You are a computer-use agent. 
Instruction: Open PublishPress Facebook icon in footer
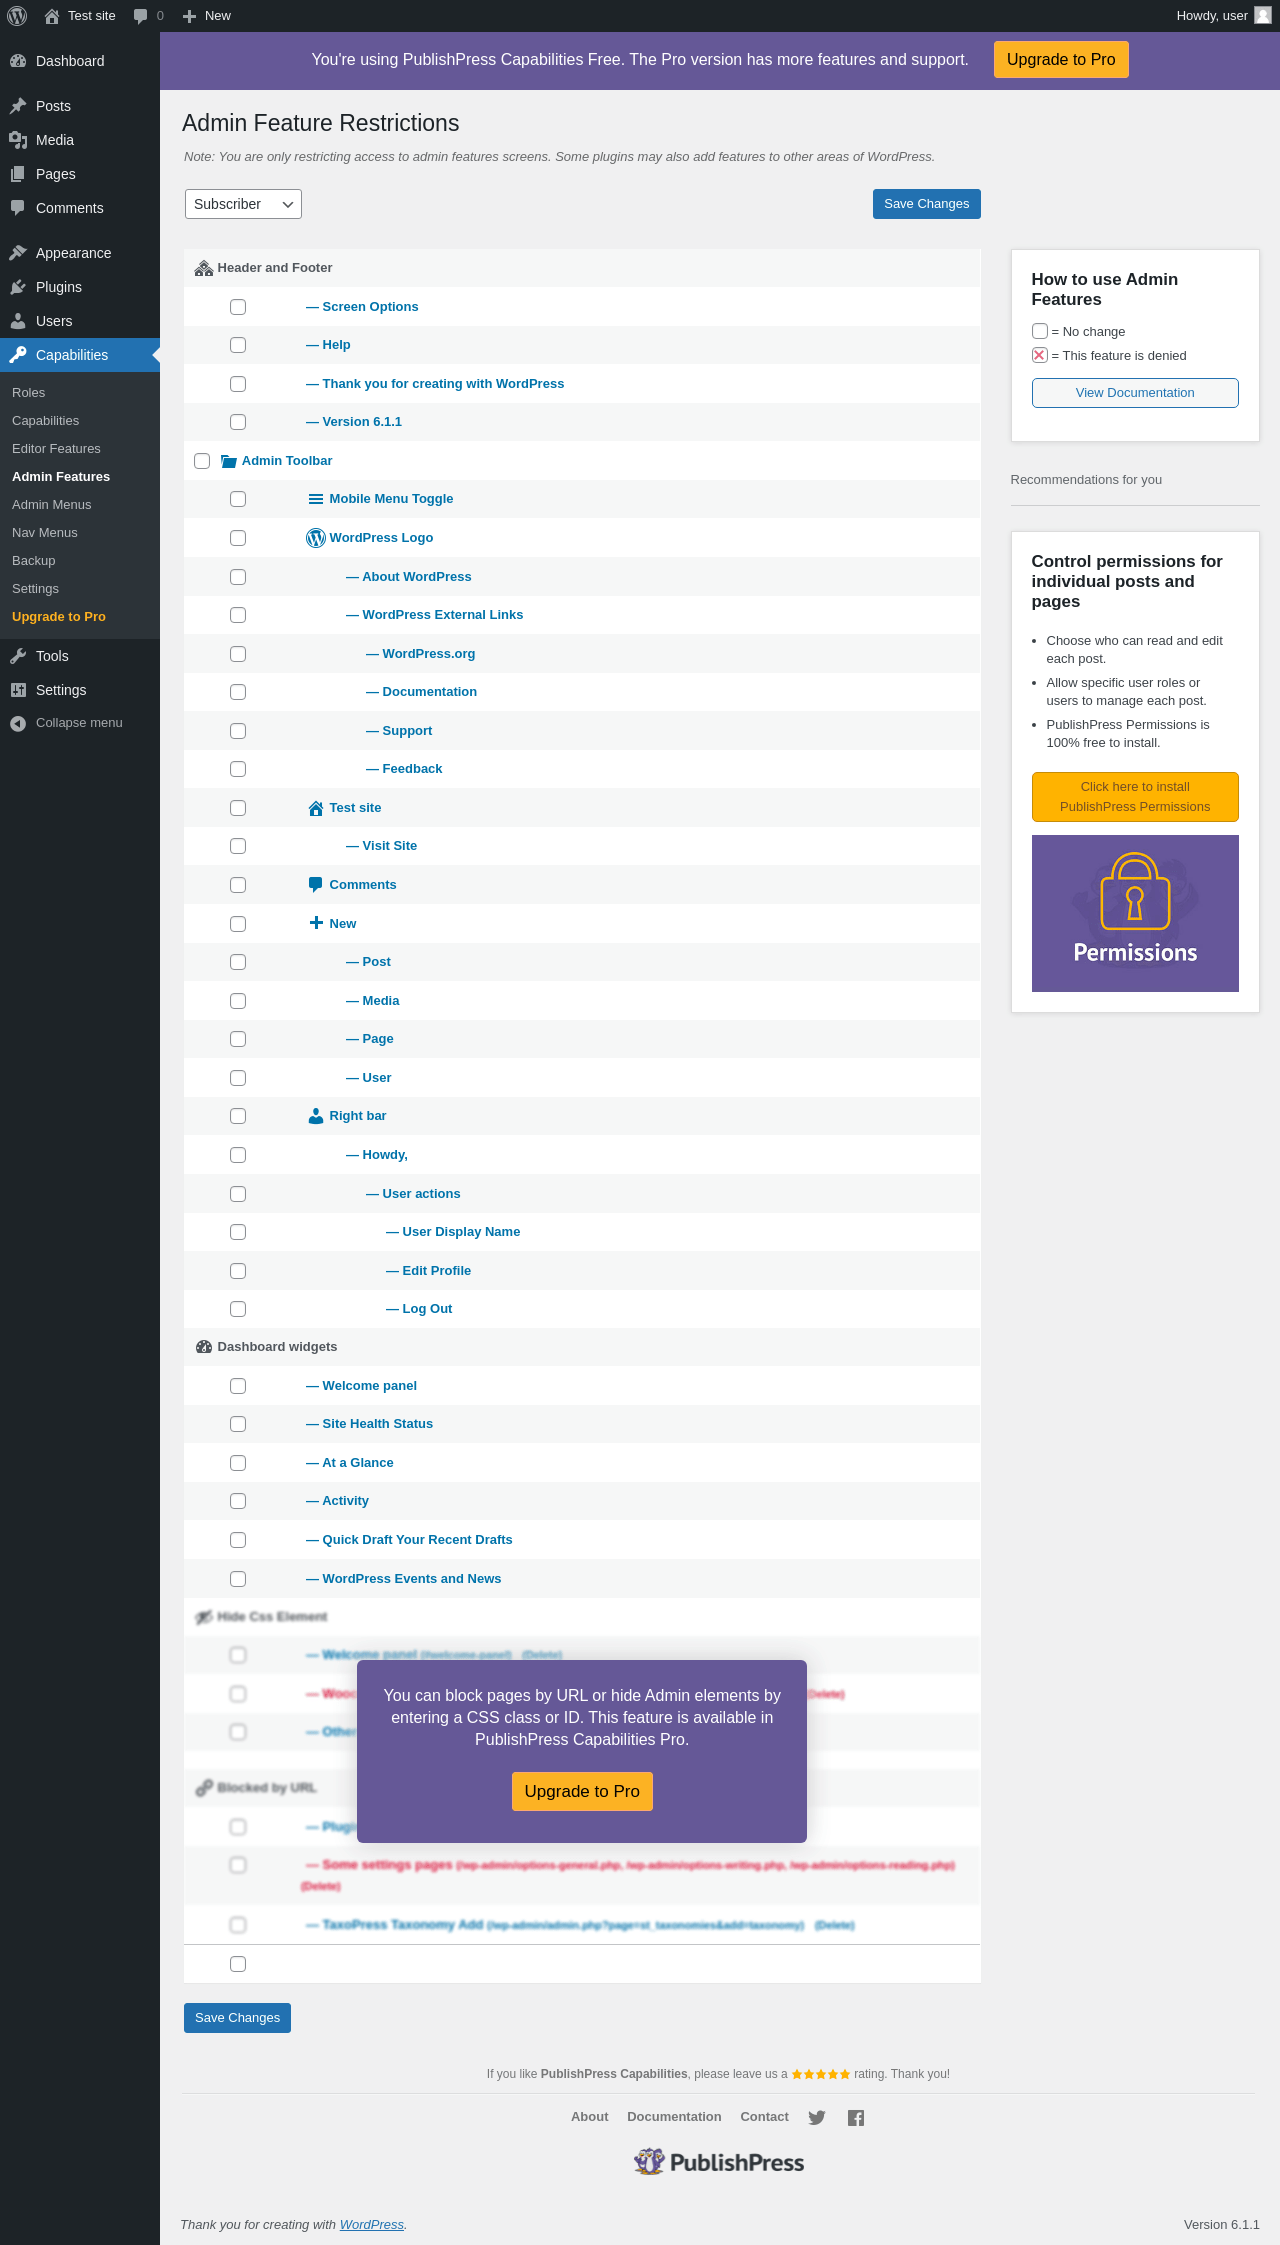[856, 2117]
